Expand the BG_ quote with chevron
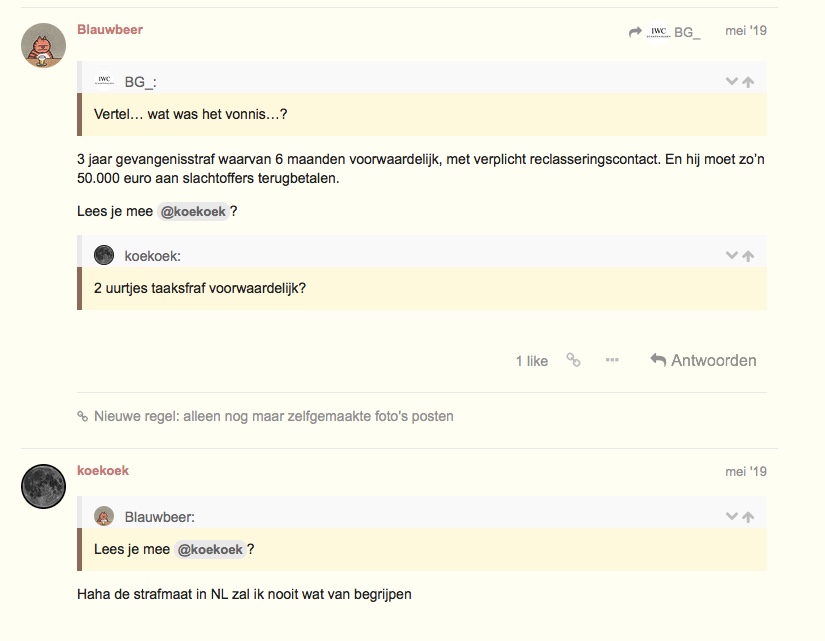 (732, 82)
